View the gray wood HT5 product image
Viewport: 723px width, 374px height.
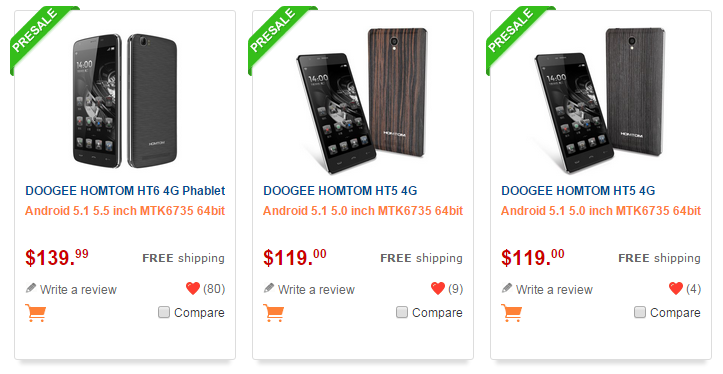601,101
